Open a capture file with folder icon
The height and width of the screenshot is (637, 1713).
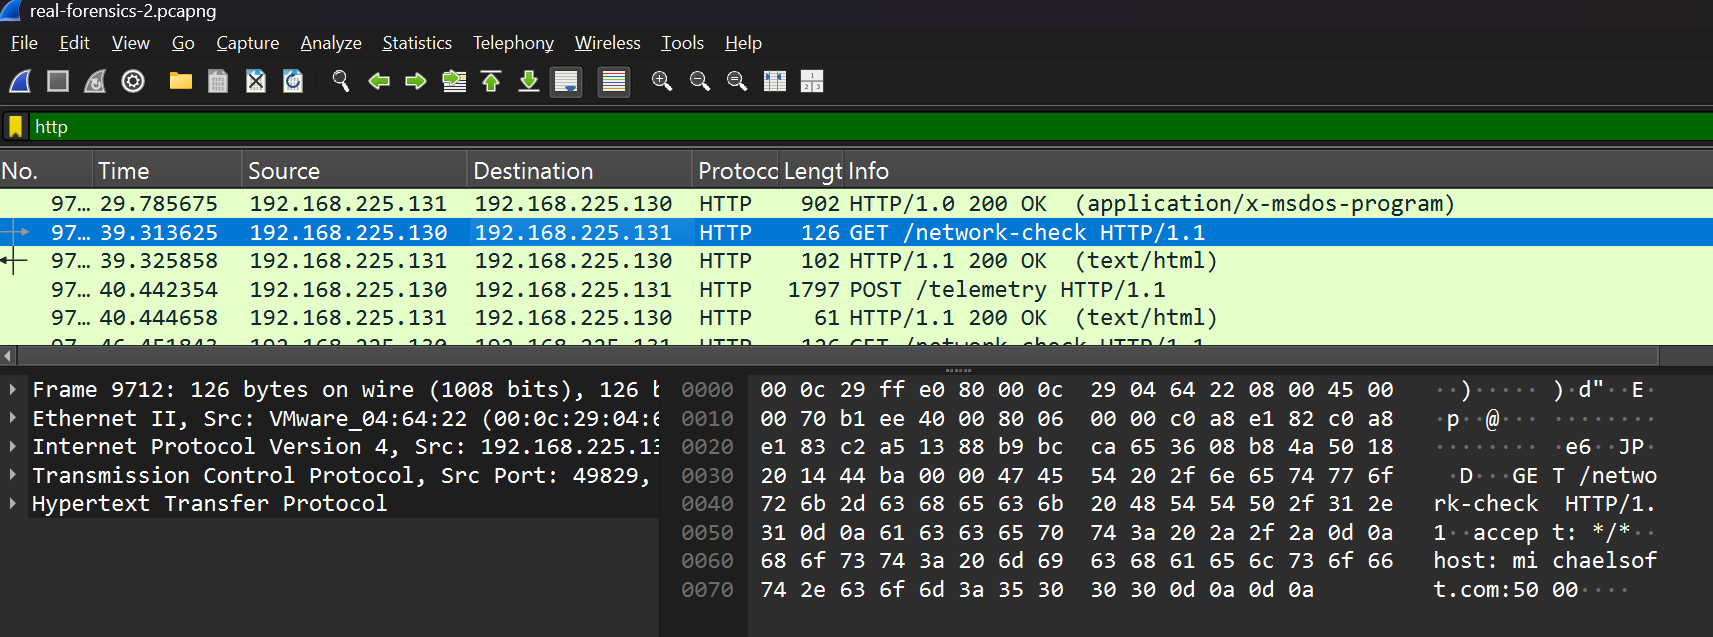click(x=180, y=81)
